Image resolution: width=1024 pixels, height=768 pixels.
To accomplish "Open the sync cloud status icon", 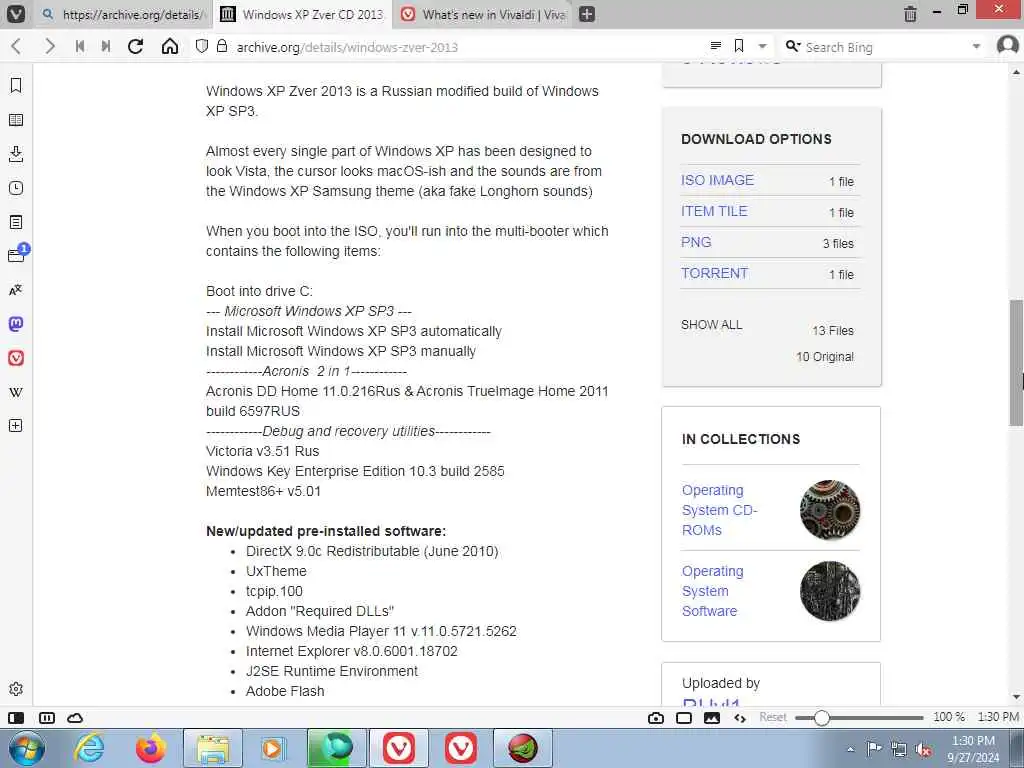I will pos(75,718).
